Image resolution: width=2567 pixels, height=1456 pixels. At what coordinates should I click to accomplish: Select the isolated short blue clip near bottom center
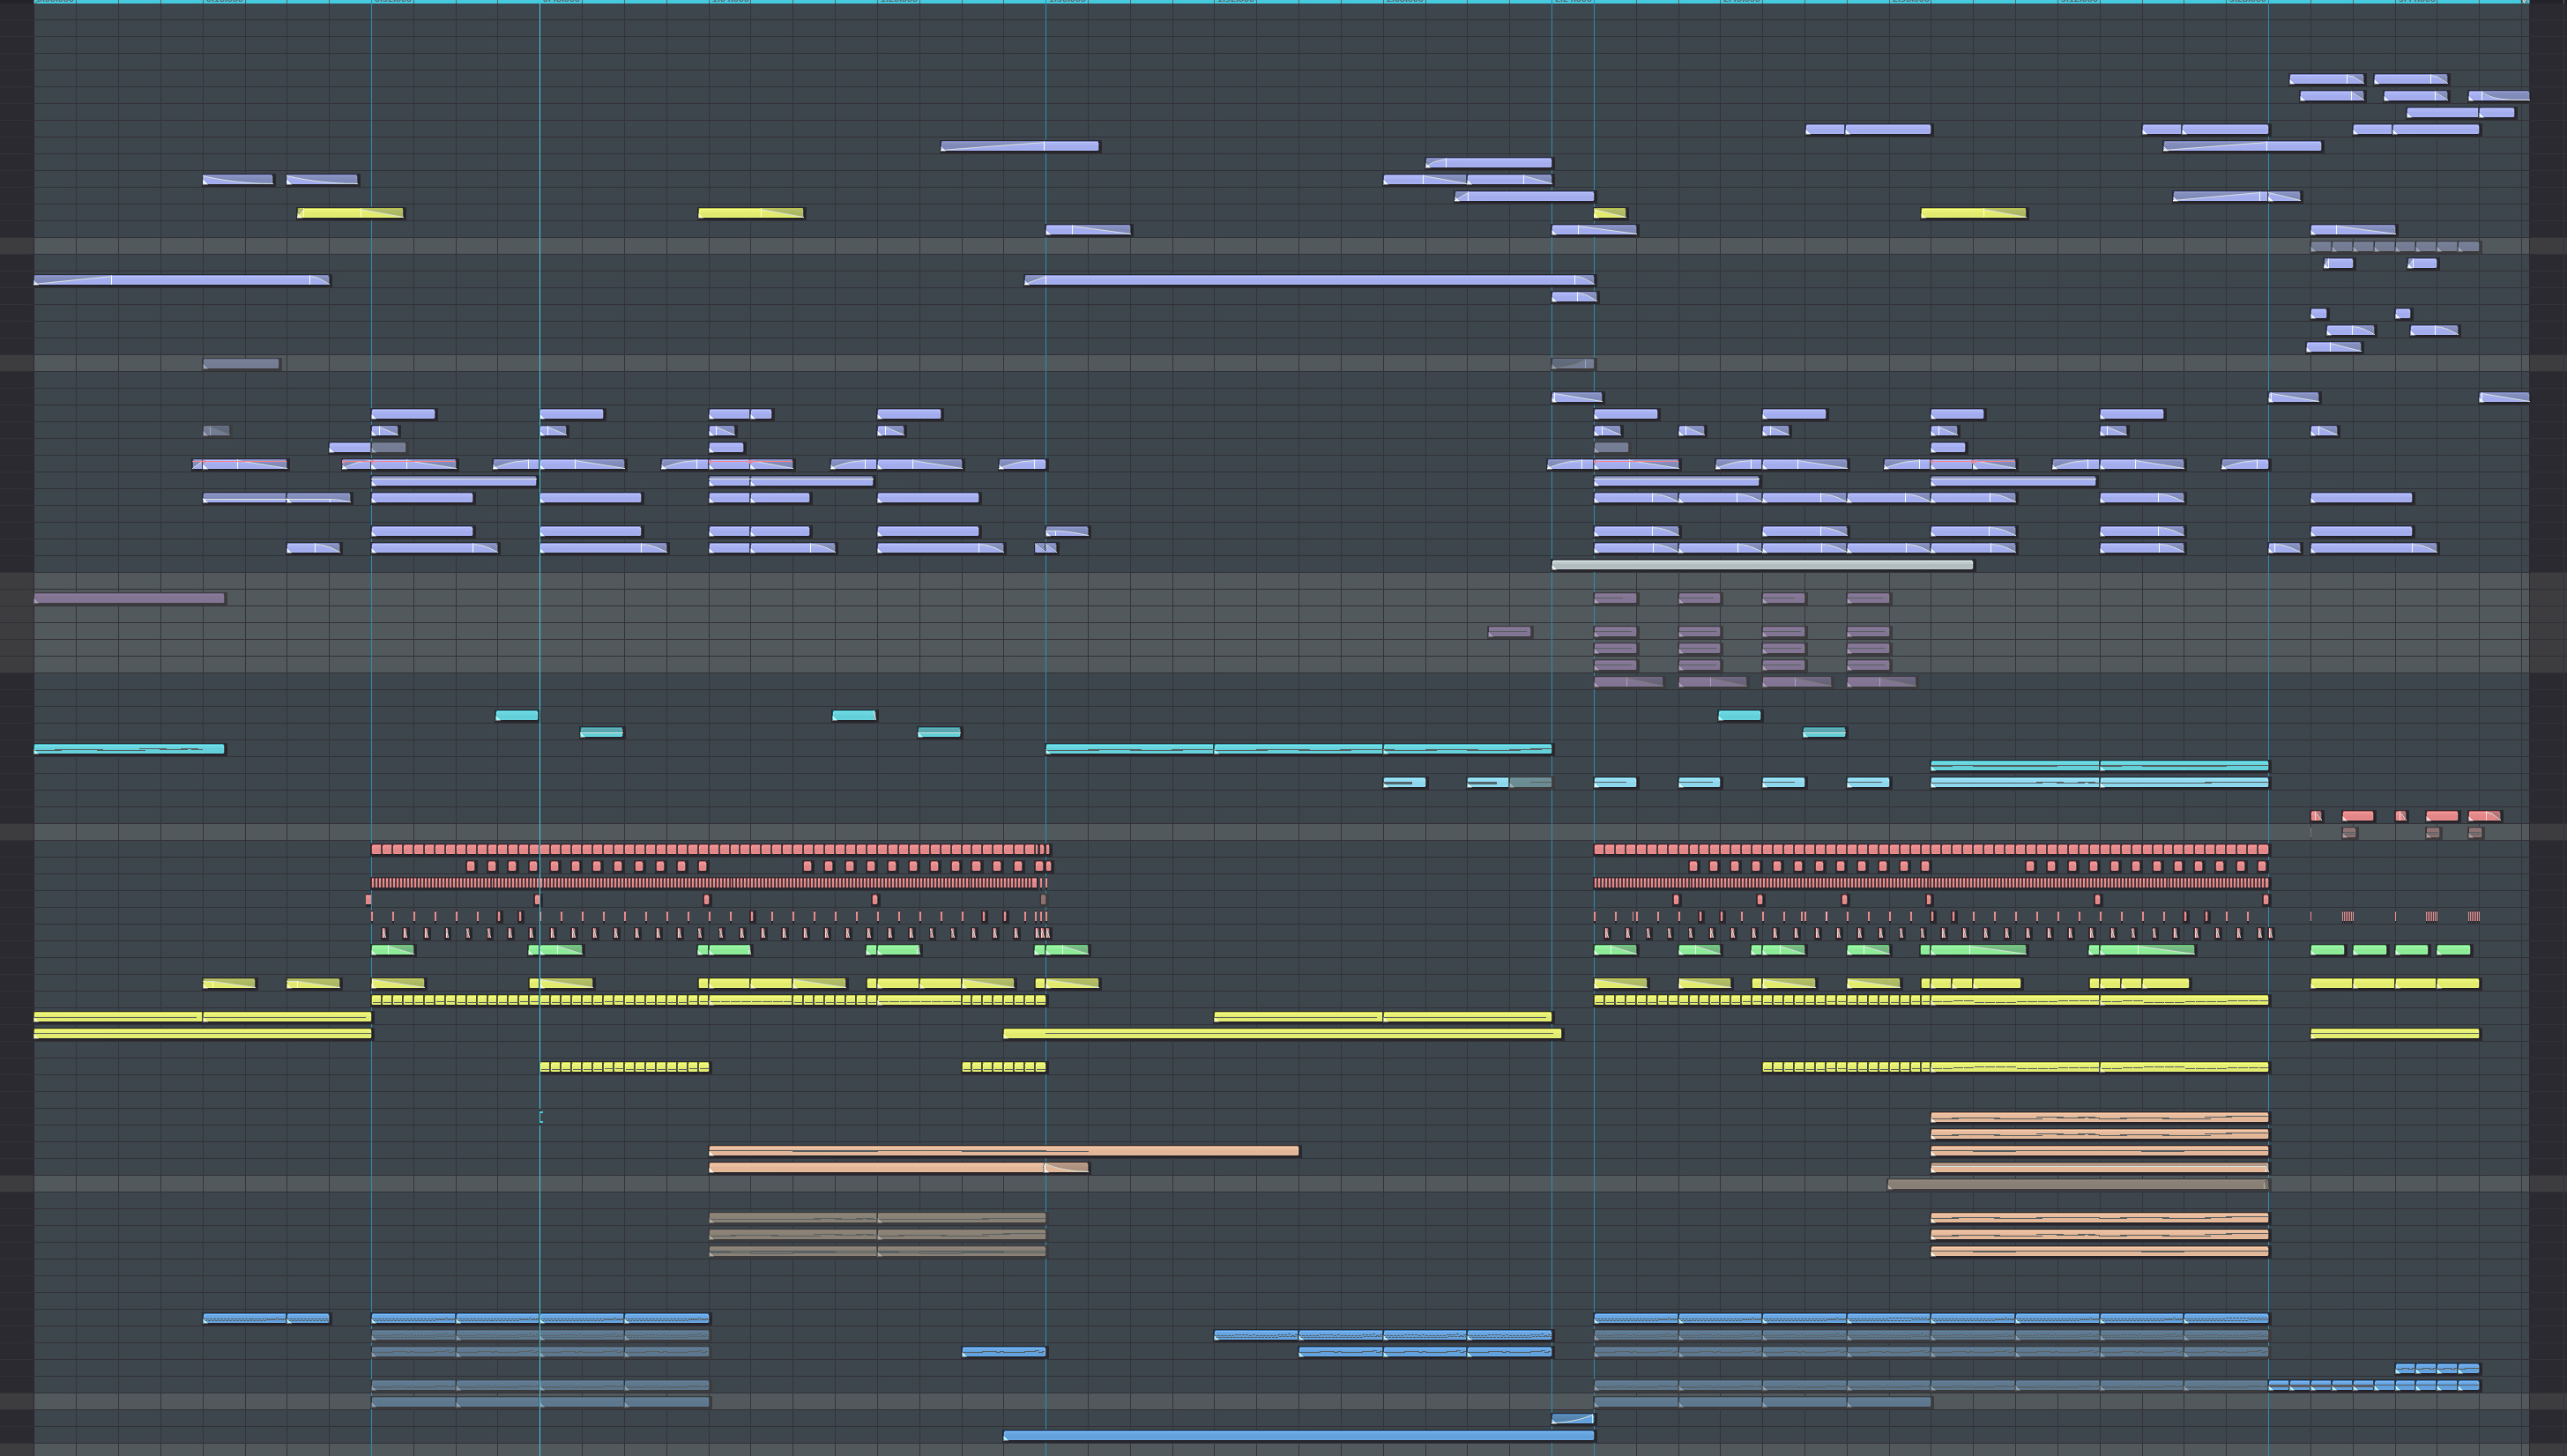[x=1003, y=1352]
